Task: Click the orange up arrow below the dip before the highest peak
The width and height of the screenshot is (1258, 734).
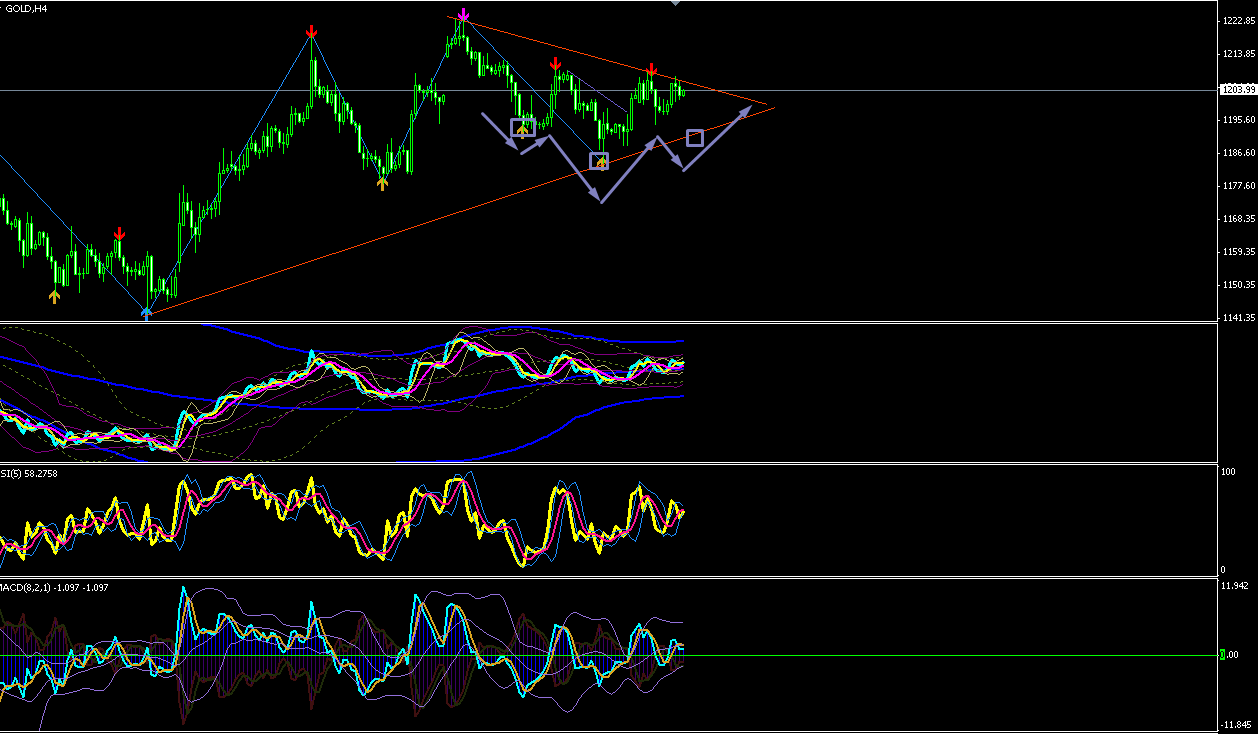Action: click(382, 183)
